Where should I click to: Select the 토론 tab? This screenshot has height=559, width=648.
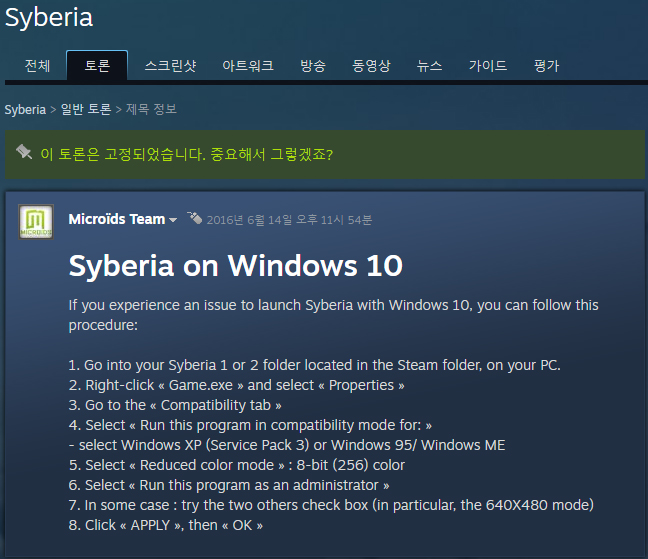point(97,65)
